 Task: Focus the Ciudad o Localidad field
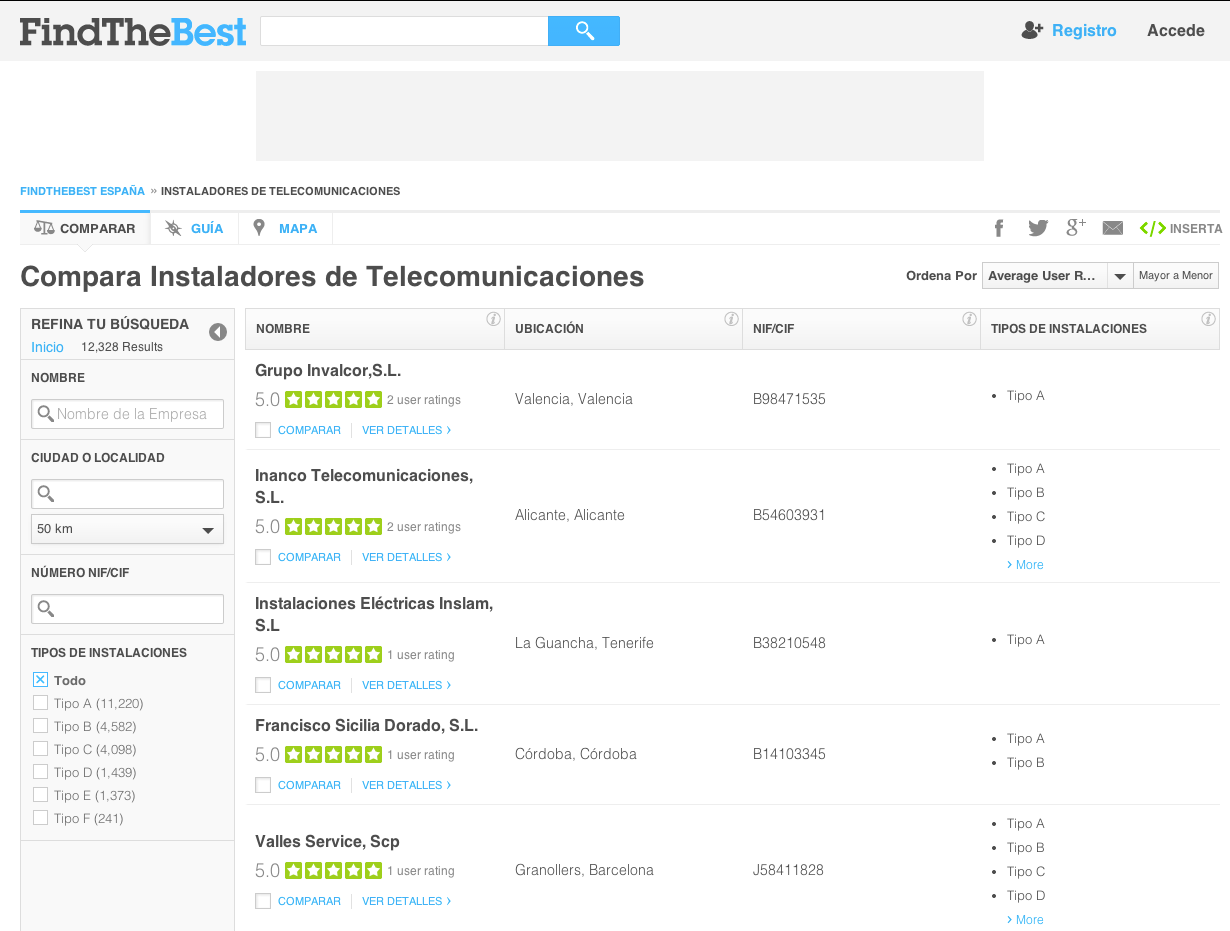pos(127,494)
